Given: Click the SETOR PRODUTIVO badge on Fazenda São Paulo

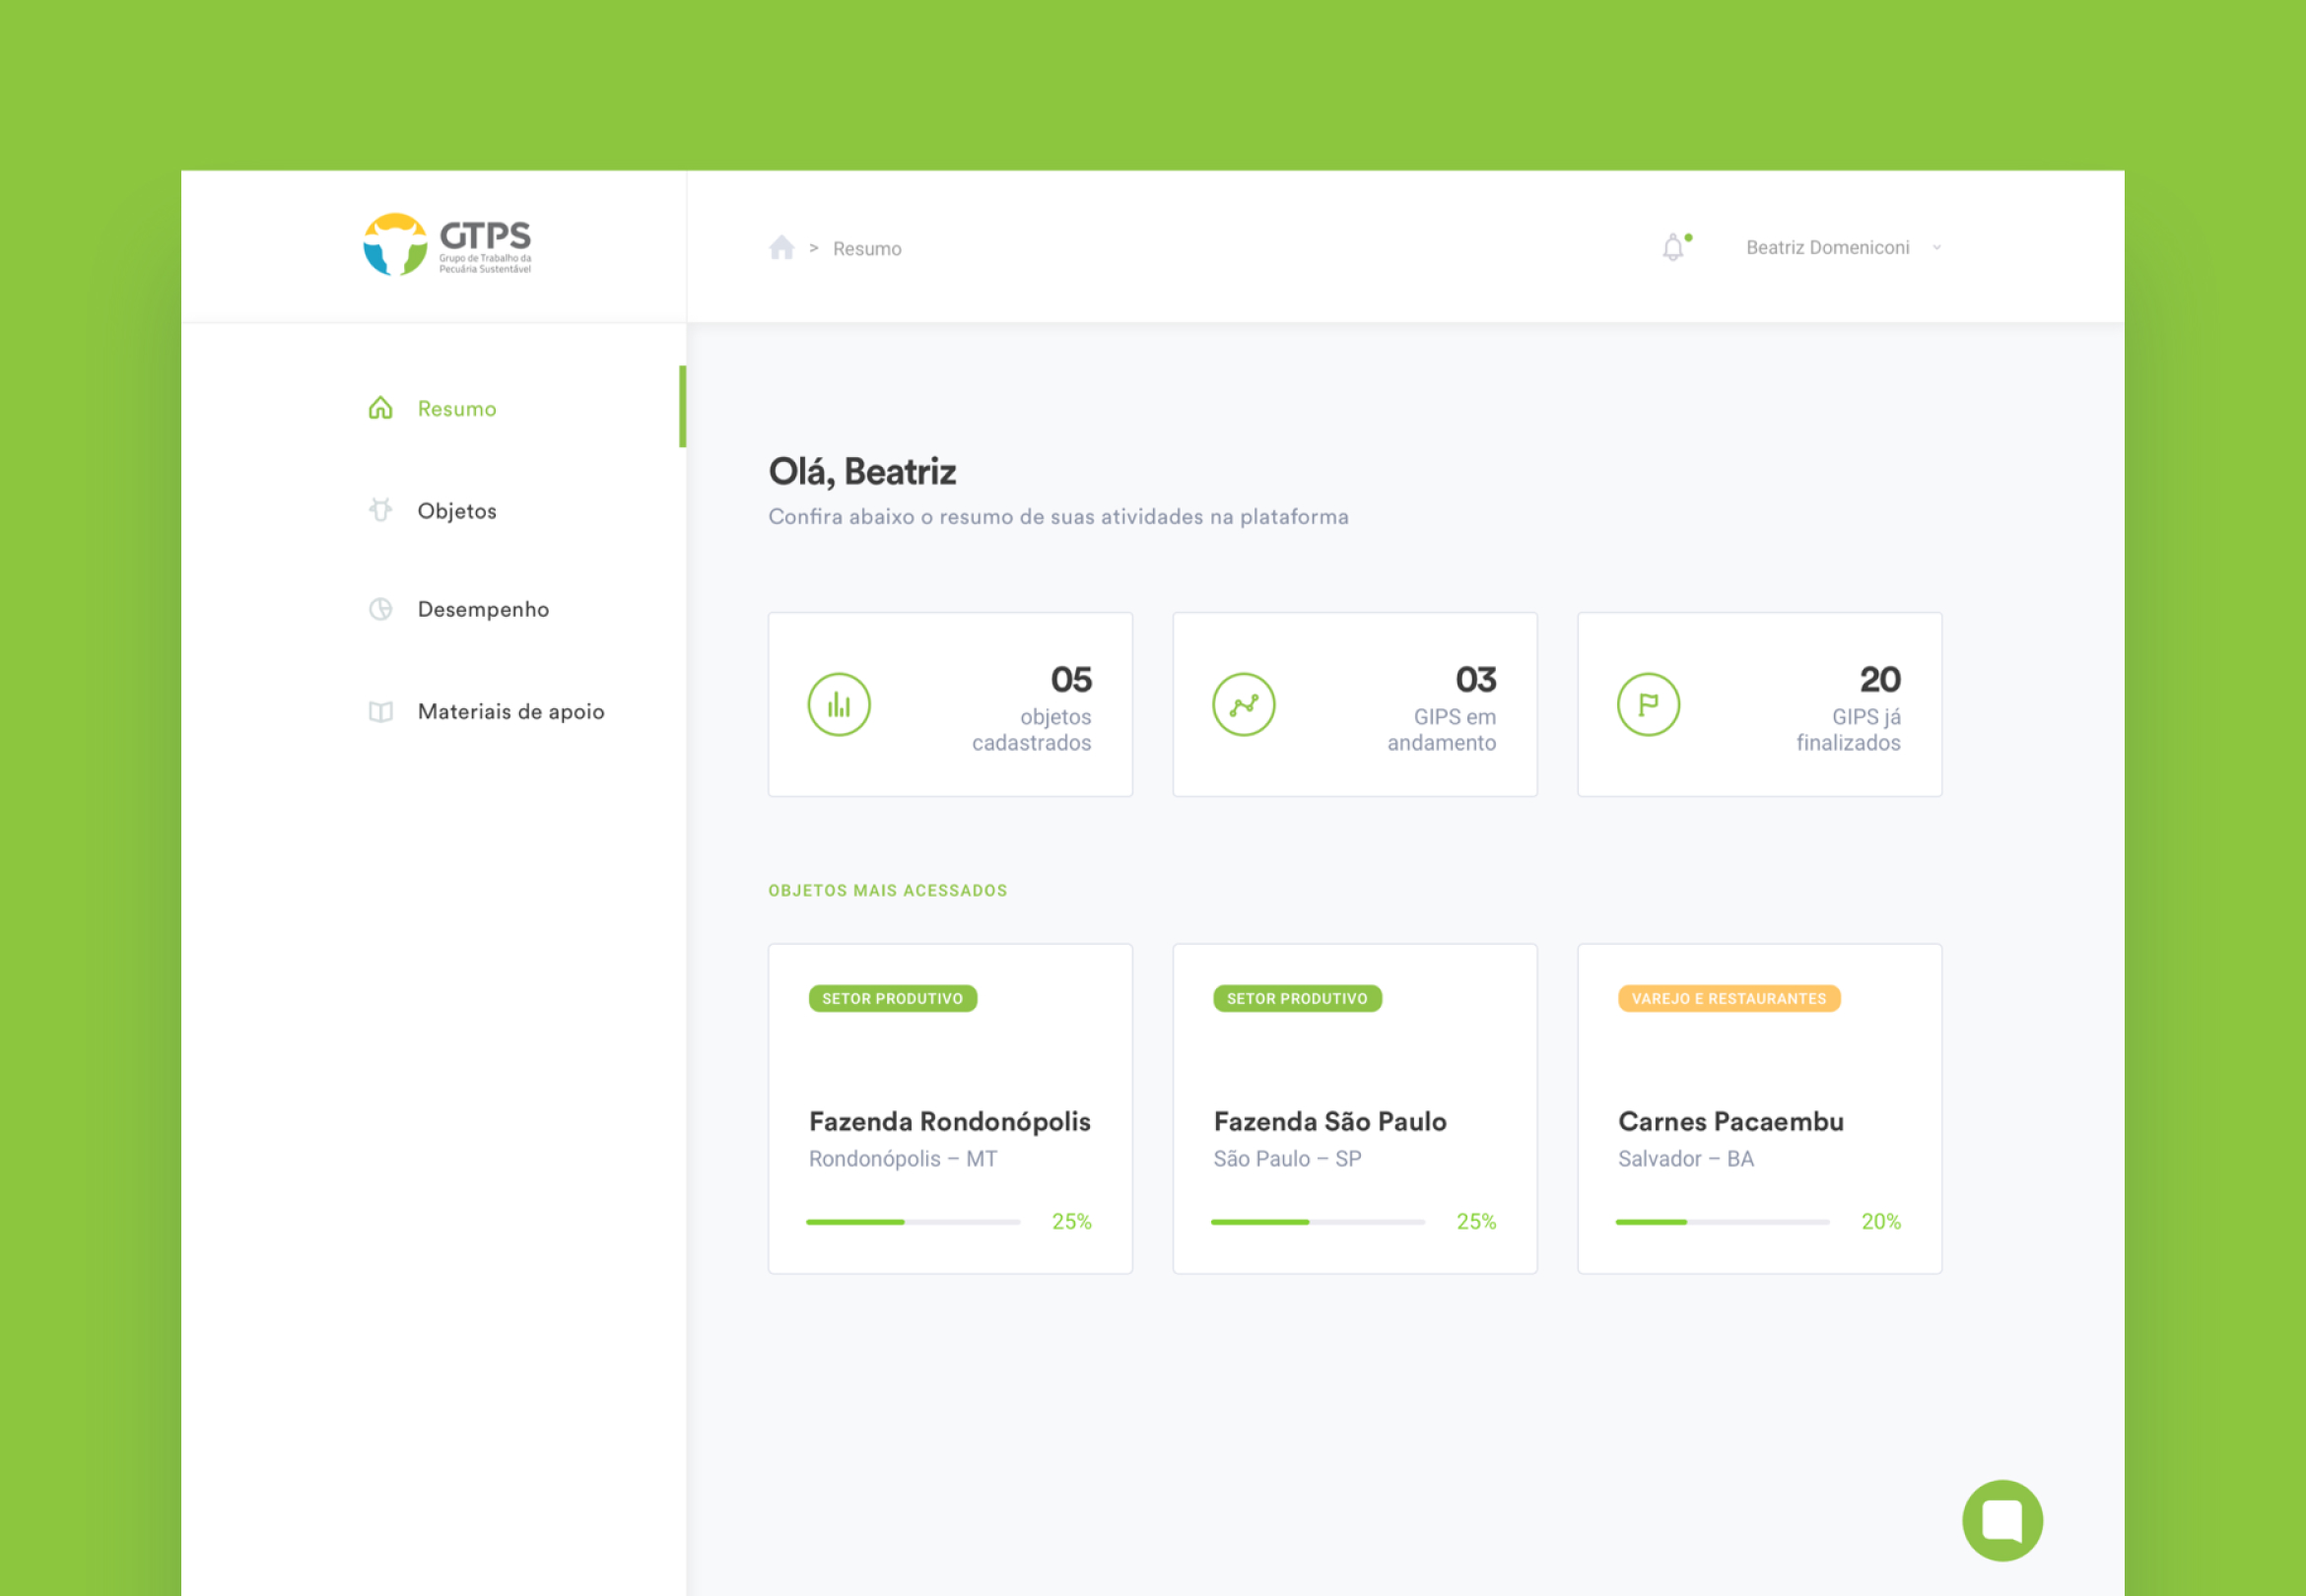Looking at the screenshot, I should 1297,997.
